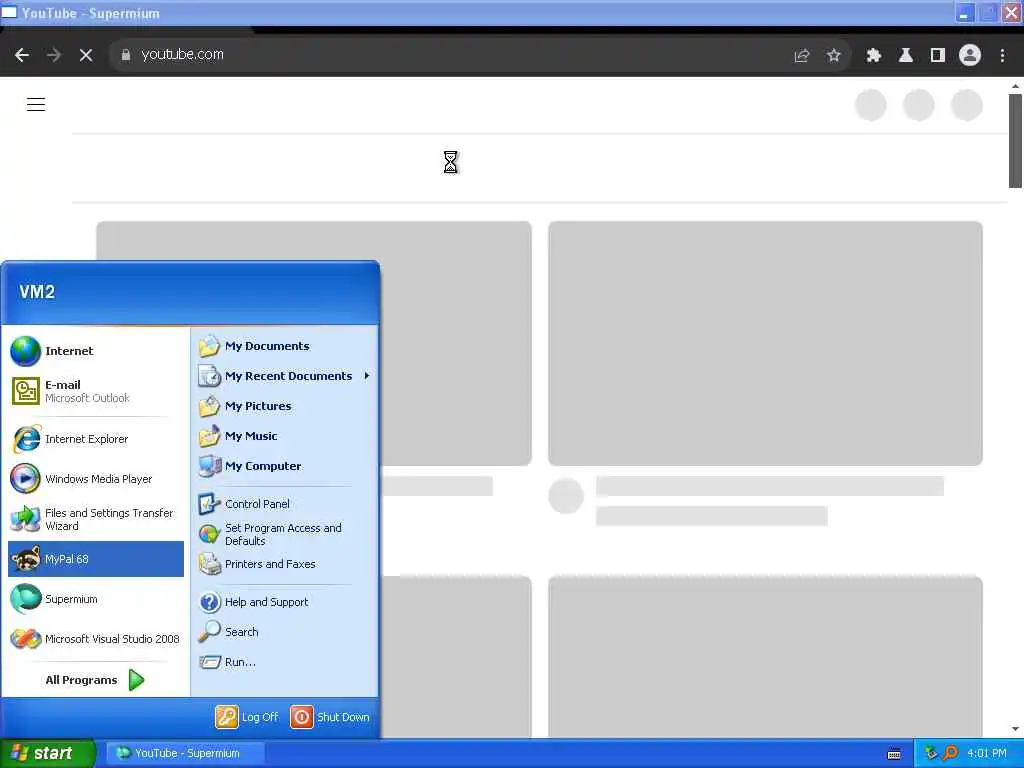Click the 4:01 PM system clock

[987, 753]
